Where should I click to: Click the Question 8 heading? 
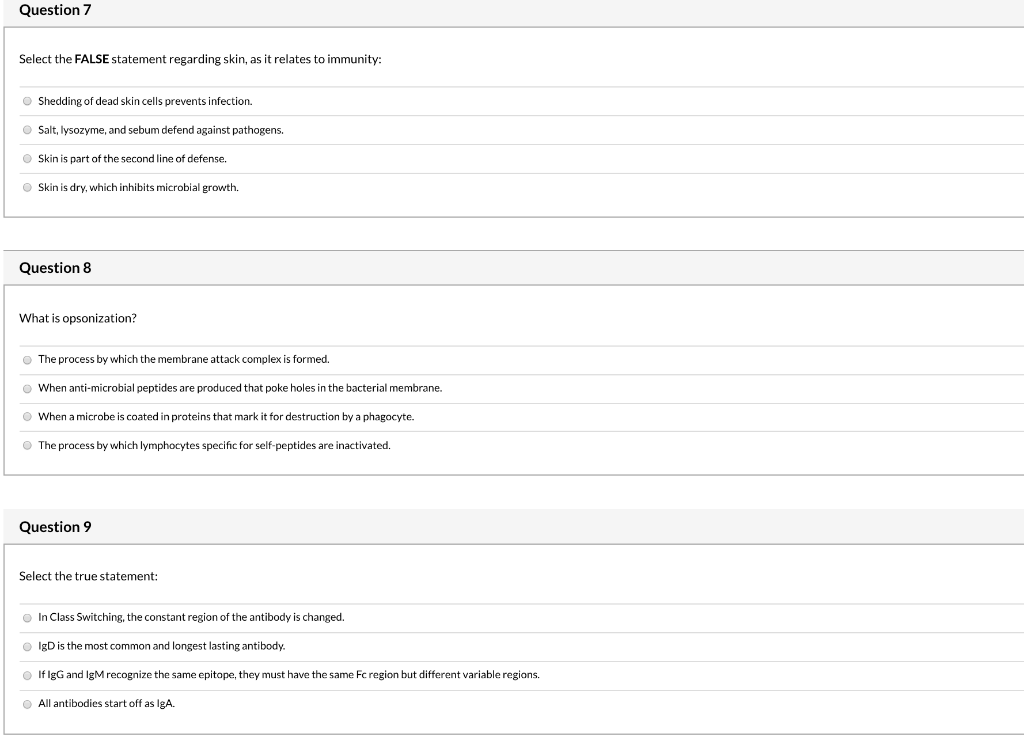pos(55,268)
